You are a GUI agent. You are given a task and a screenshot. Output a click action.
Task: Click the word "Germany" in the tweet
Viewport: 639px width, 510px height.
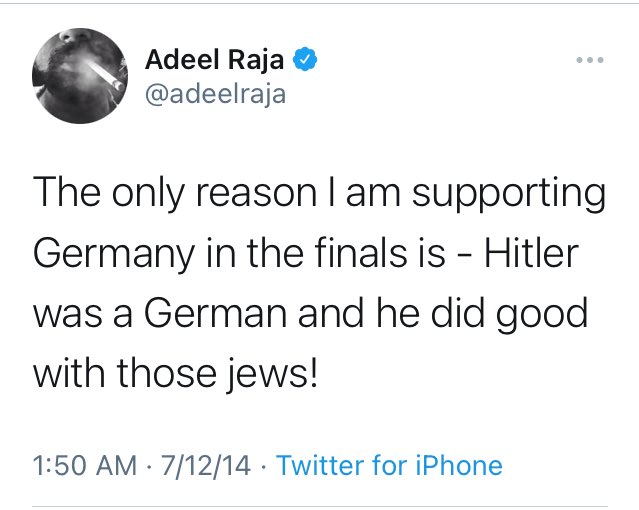111,253
